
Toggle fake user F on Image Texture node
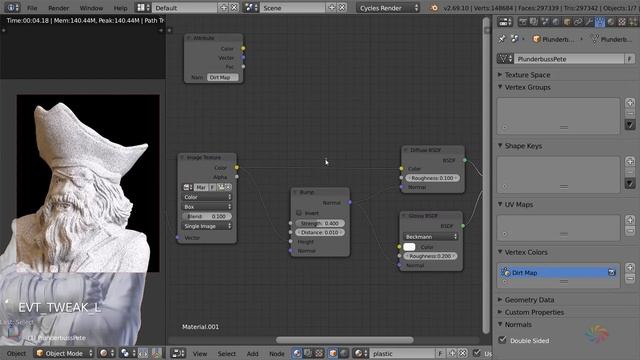[x=212, y=187]
